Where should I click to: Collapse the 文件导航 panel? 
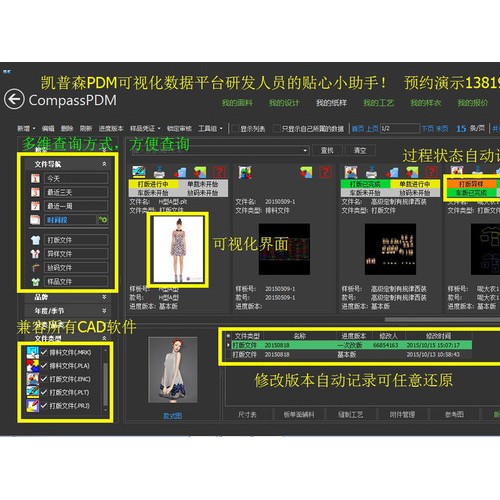pos(104,164)
